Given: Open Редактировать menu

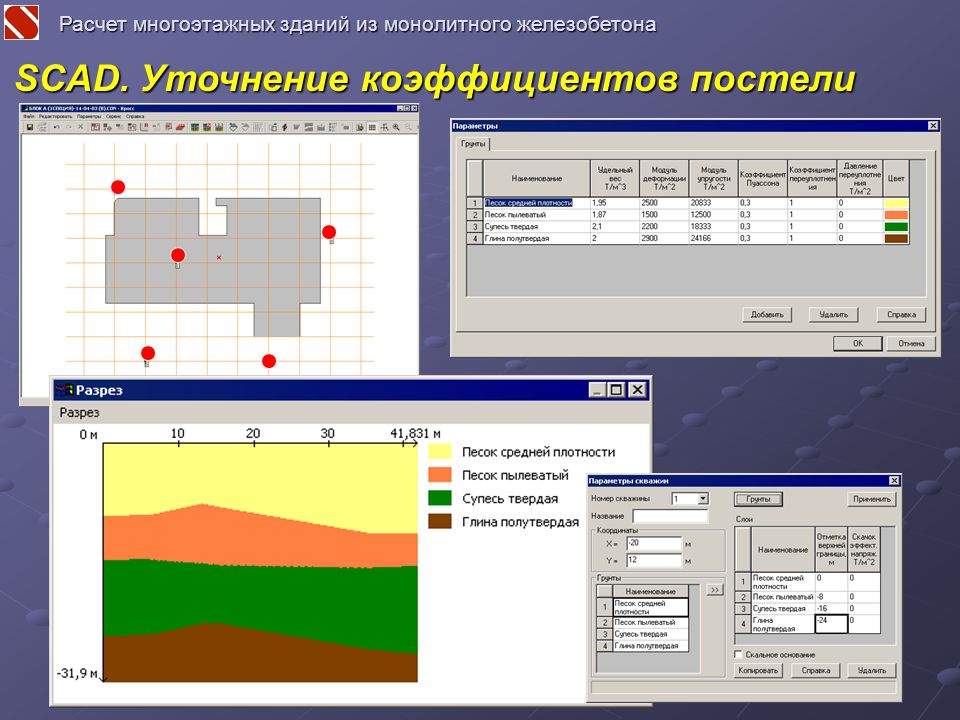Looking at the screenshot, I should point(56,116).
